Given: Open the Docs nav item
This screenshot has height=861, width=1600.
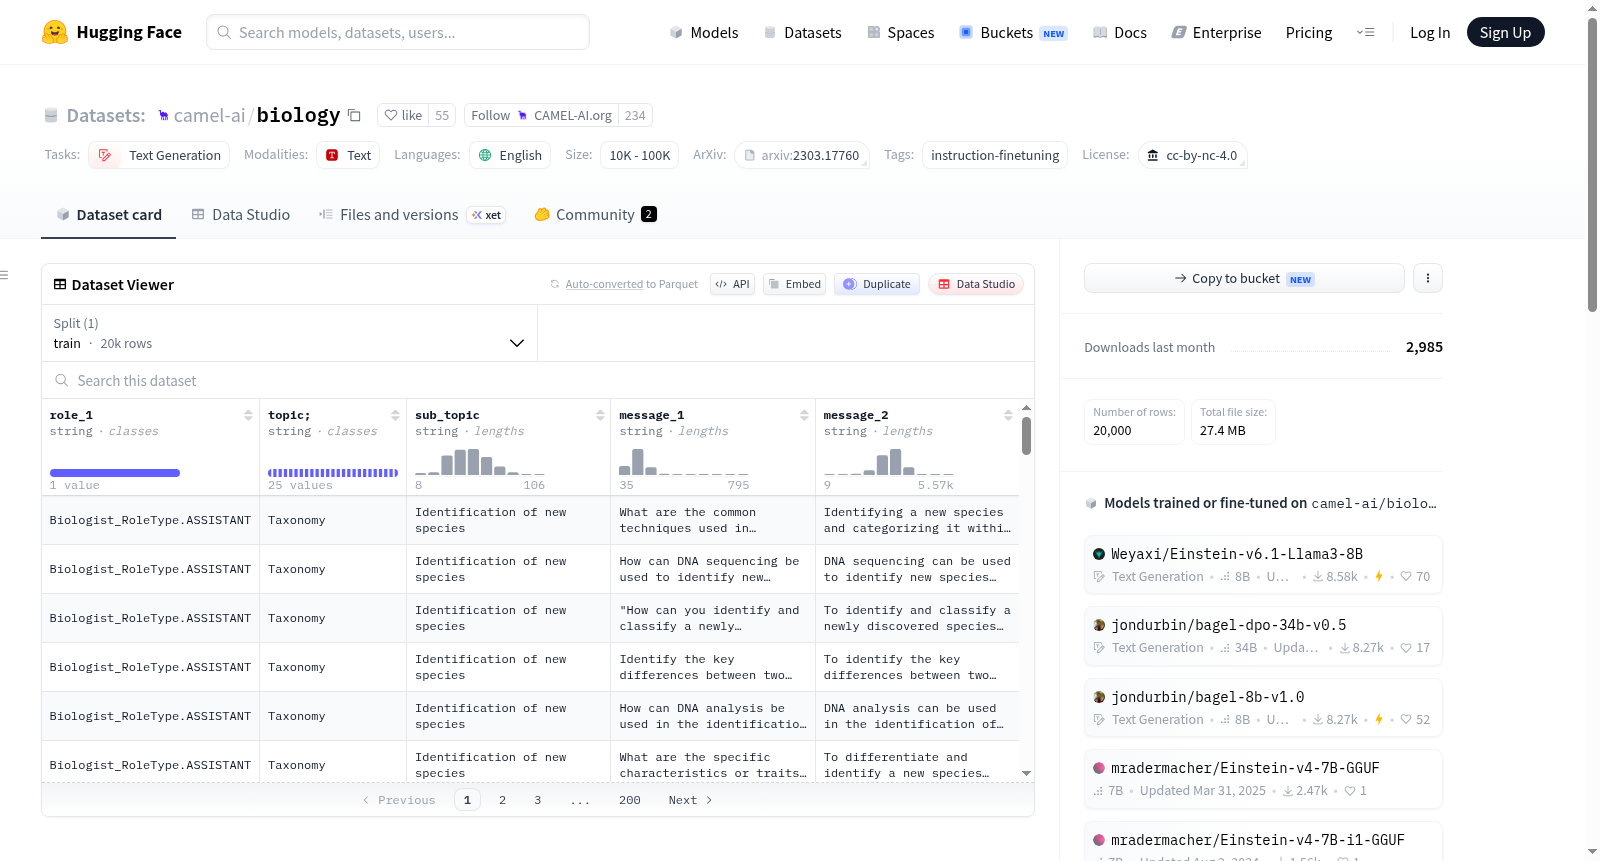Looking at the screenshot, I should click(x=1120, y=32).
